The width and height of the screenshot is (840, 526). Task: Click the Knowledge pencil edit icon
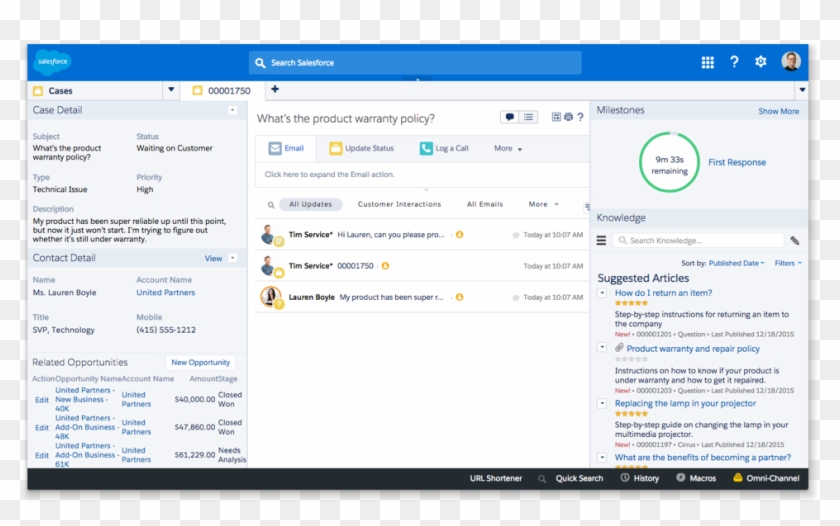(795, 241)
